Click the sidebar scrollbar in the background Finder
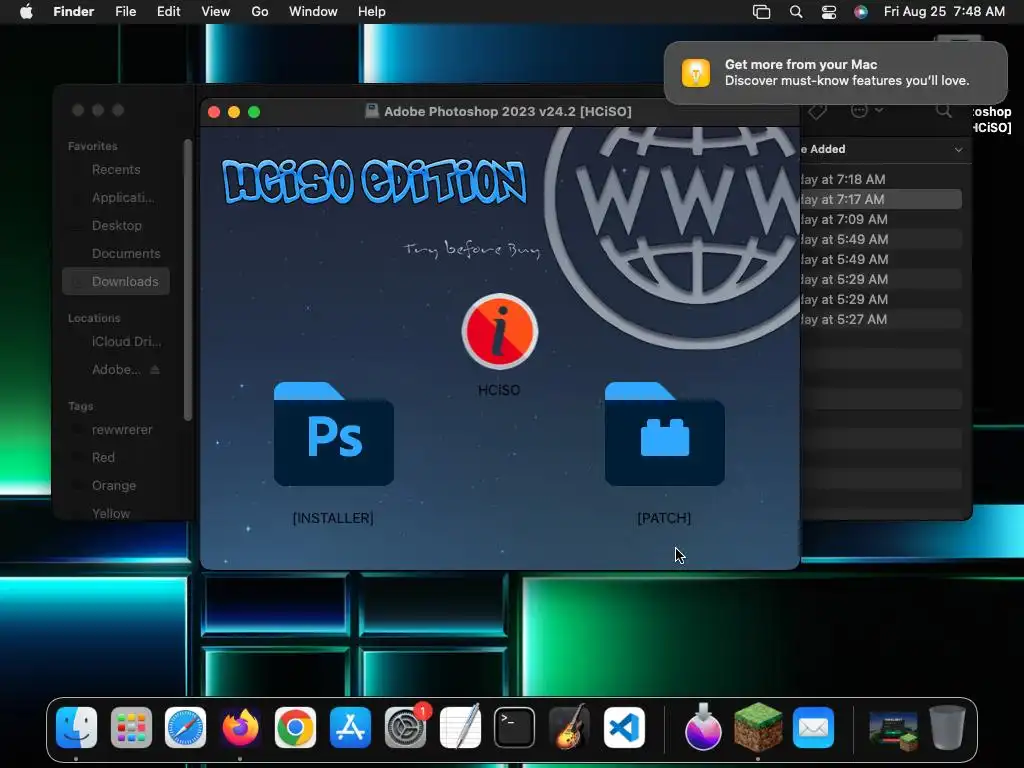Image resolution: width=1024 pixels, height=768 pixels. click(x=188, y=280)
